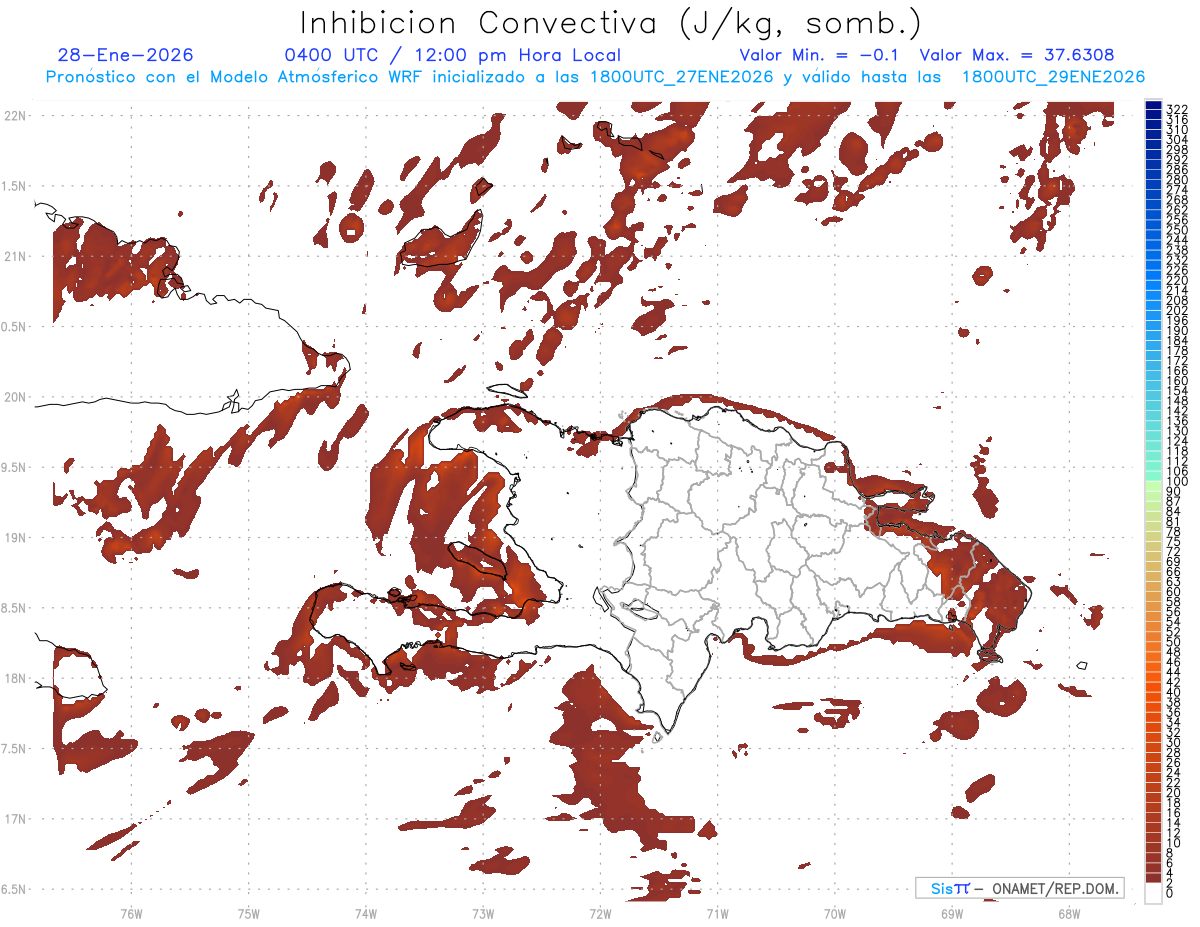Click the '70W' longitude label
This screenshot has height=927, width=1200.
pyautogui.click(x=835, y=913)
